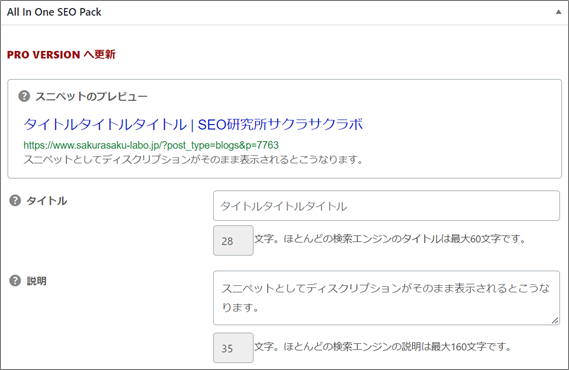The height and width of the screenshot is (370, 569).
Task: Click the All In One SEO Pack heading
Action: tap(54, 12)
